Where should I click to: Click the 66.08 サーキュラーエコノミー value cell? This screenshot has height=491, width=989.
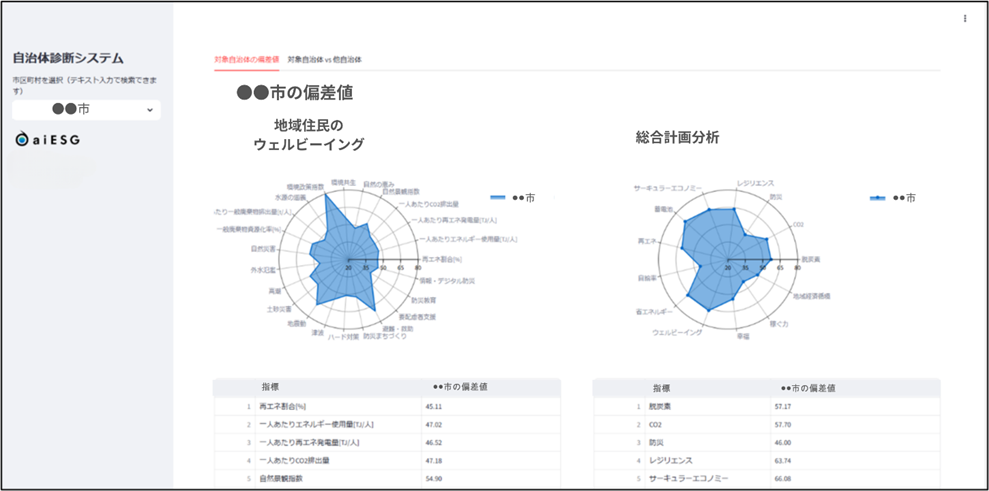(787, 479)
